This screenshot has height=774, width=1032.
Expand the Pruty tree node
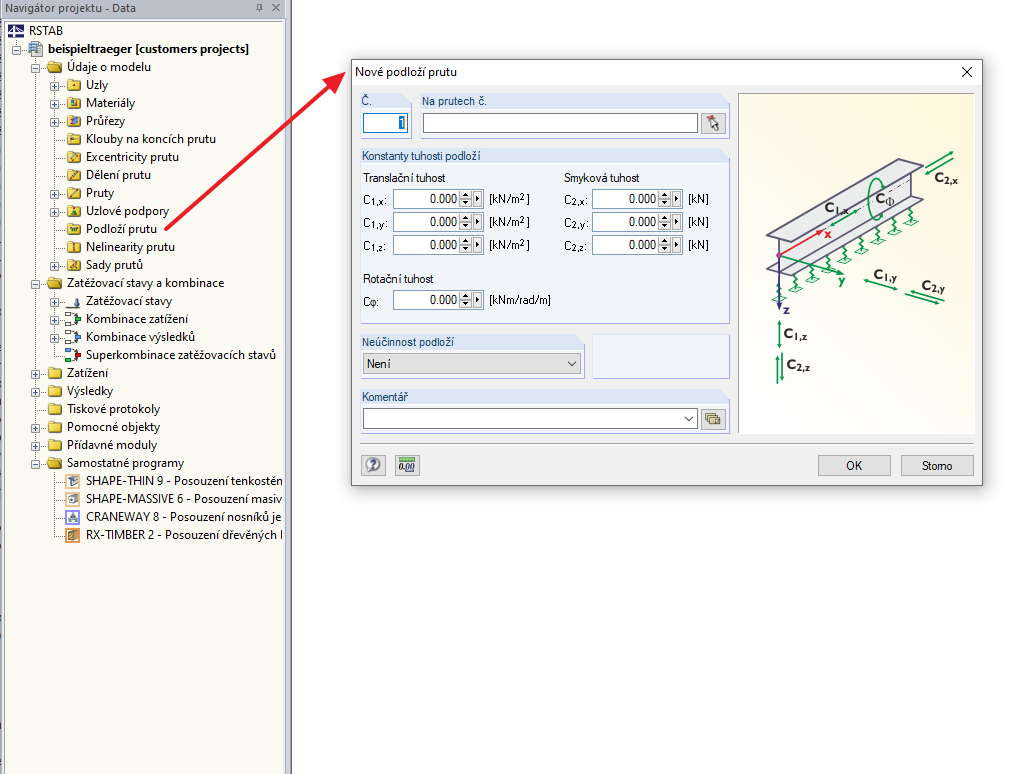[x=55, y=194]
